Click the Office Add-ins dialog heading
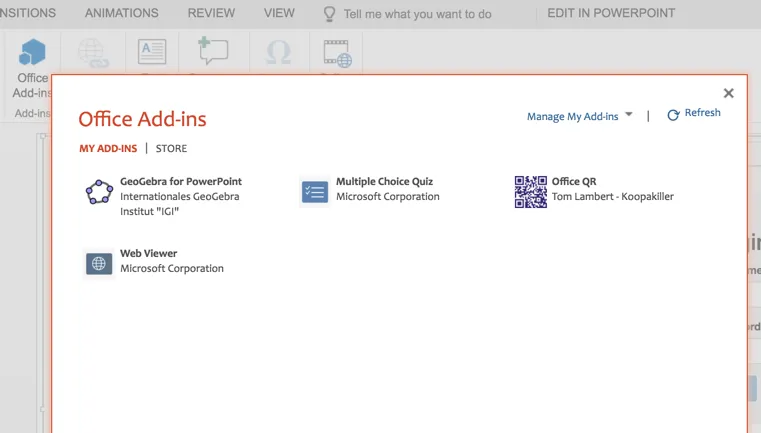The width and height of the screenshot is (761, 433). point(142,119)
